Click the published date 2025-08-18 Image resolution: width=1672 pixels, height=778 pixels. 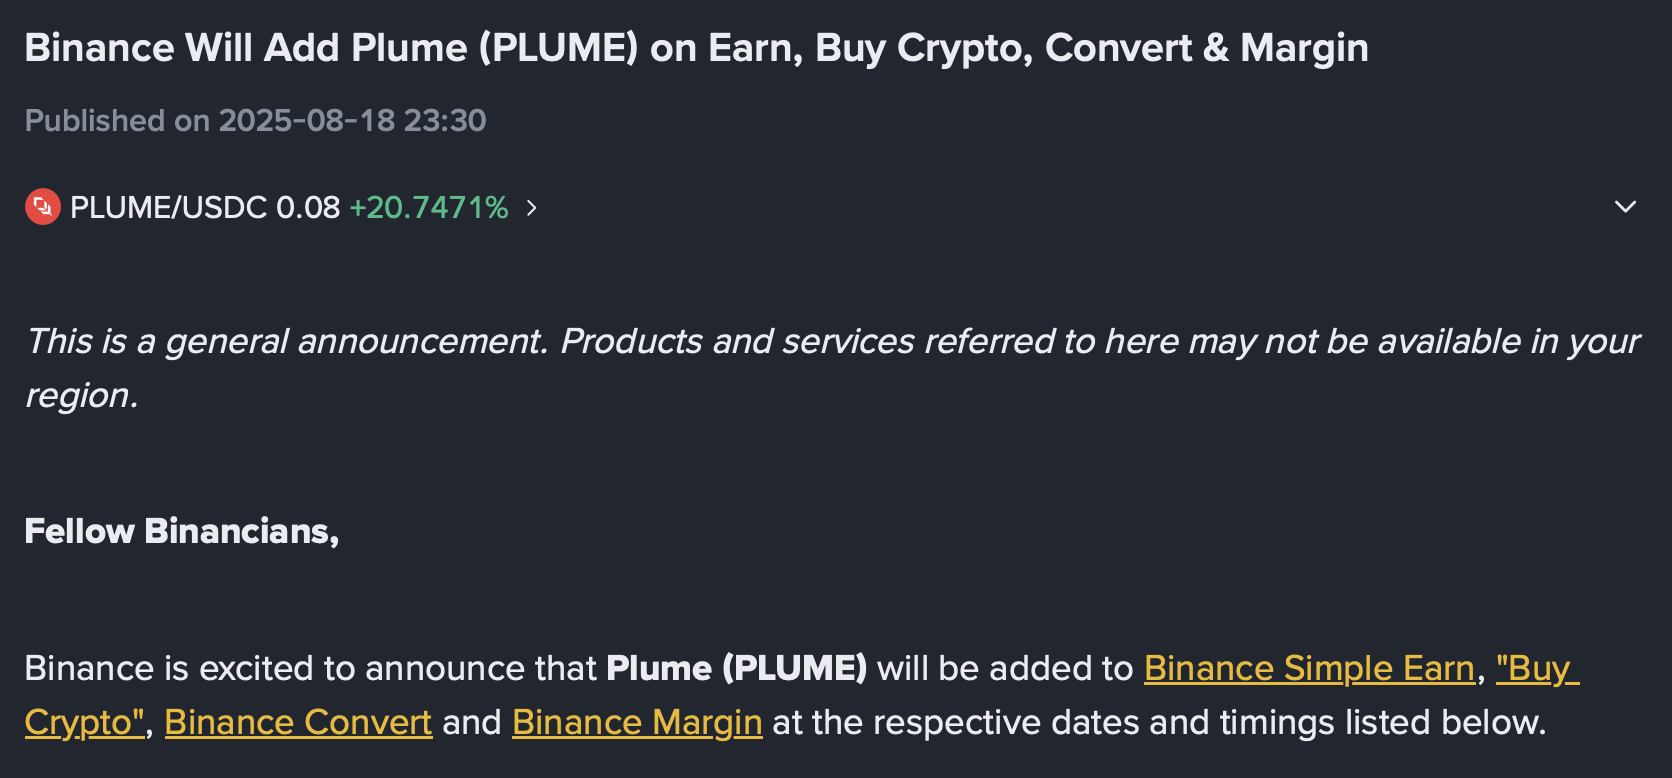(307, 120)
